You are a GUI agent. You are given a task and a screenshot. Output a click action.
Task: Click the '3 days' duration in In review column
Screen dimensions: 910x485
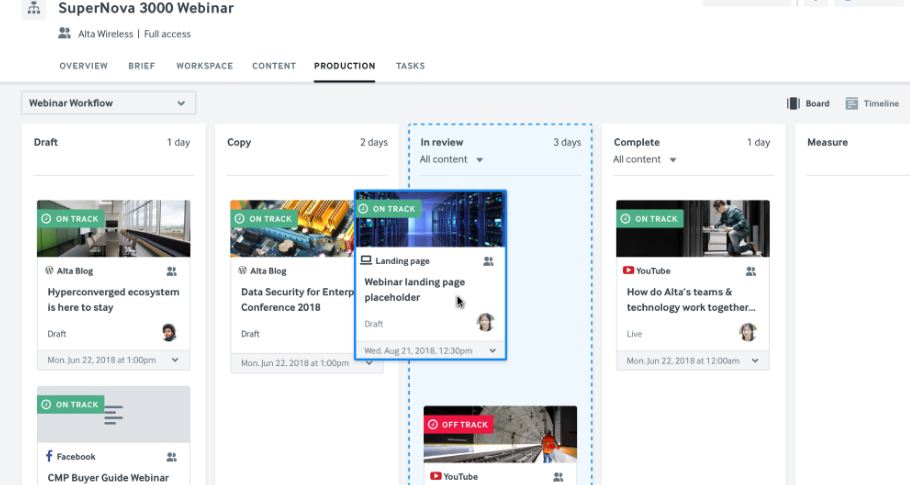click(x=567, y=142)
